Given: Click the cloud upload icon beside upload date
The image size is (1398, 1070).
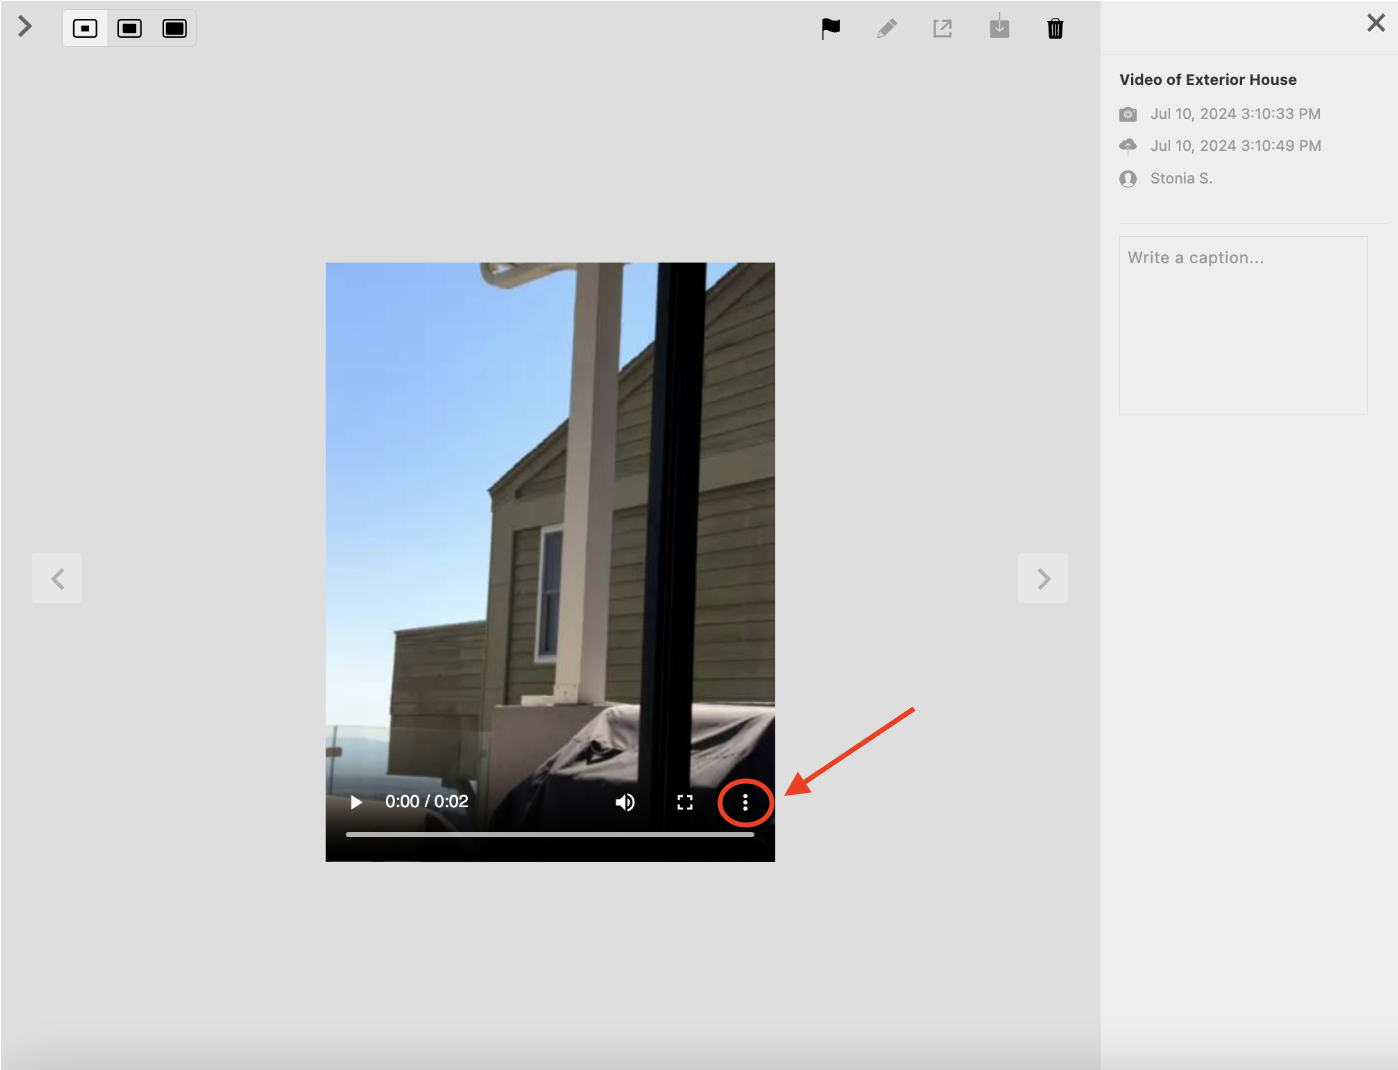Looking at the screenshot, I should coord(1128,146).
